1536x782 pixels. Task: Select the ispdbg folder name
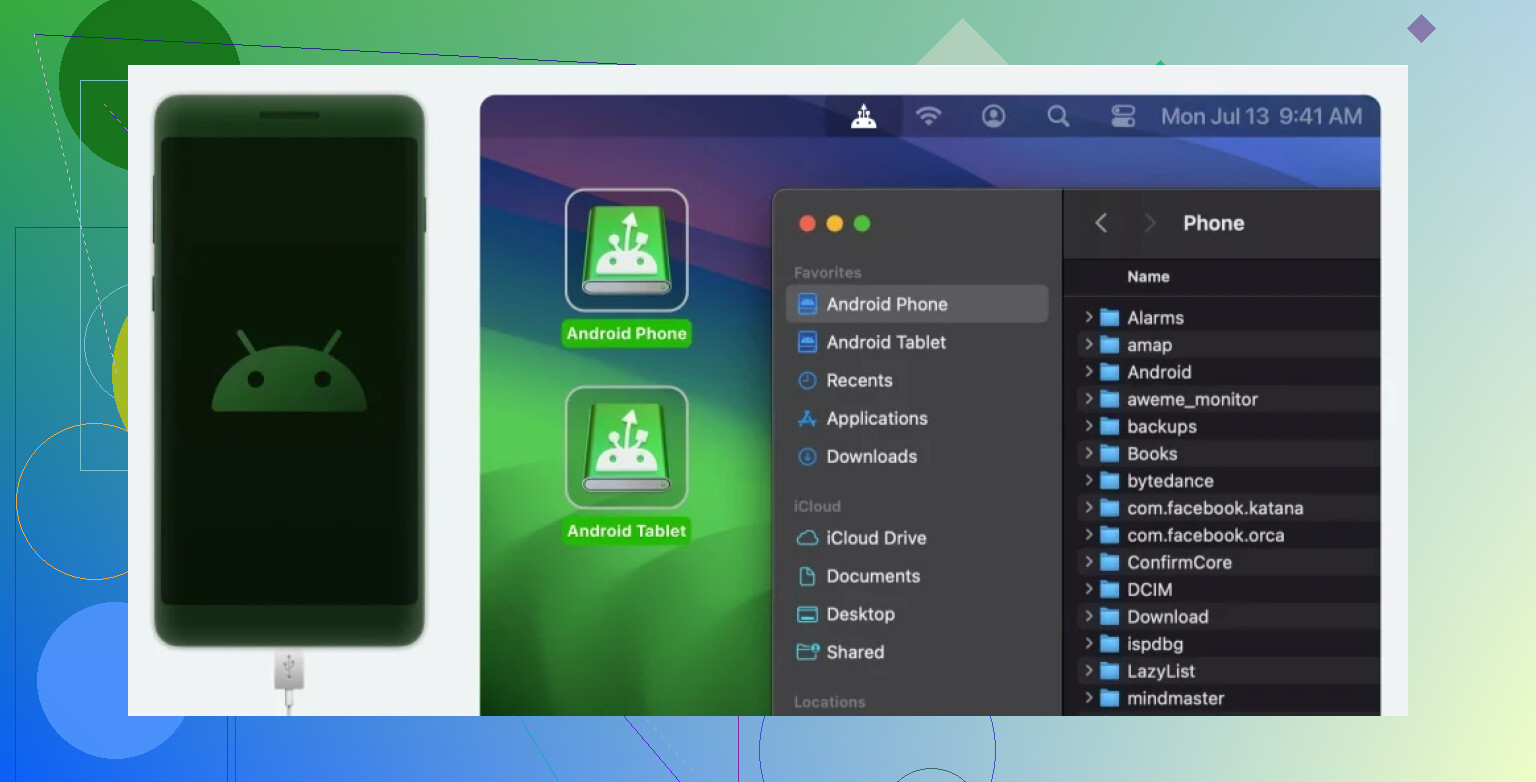(1155, 644)
